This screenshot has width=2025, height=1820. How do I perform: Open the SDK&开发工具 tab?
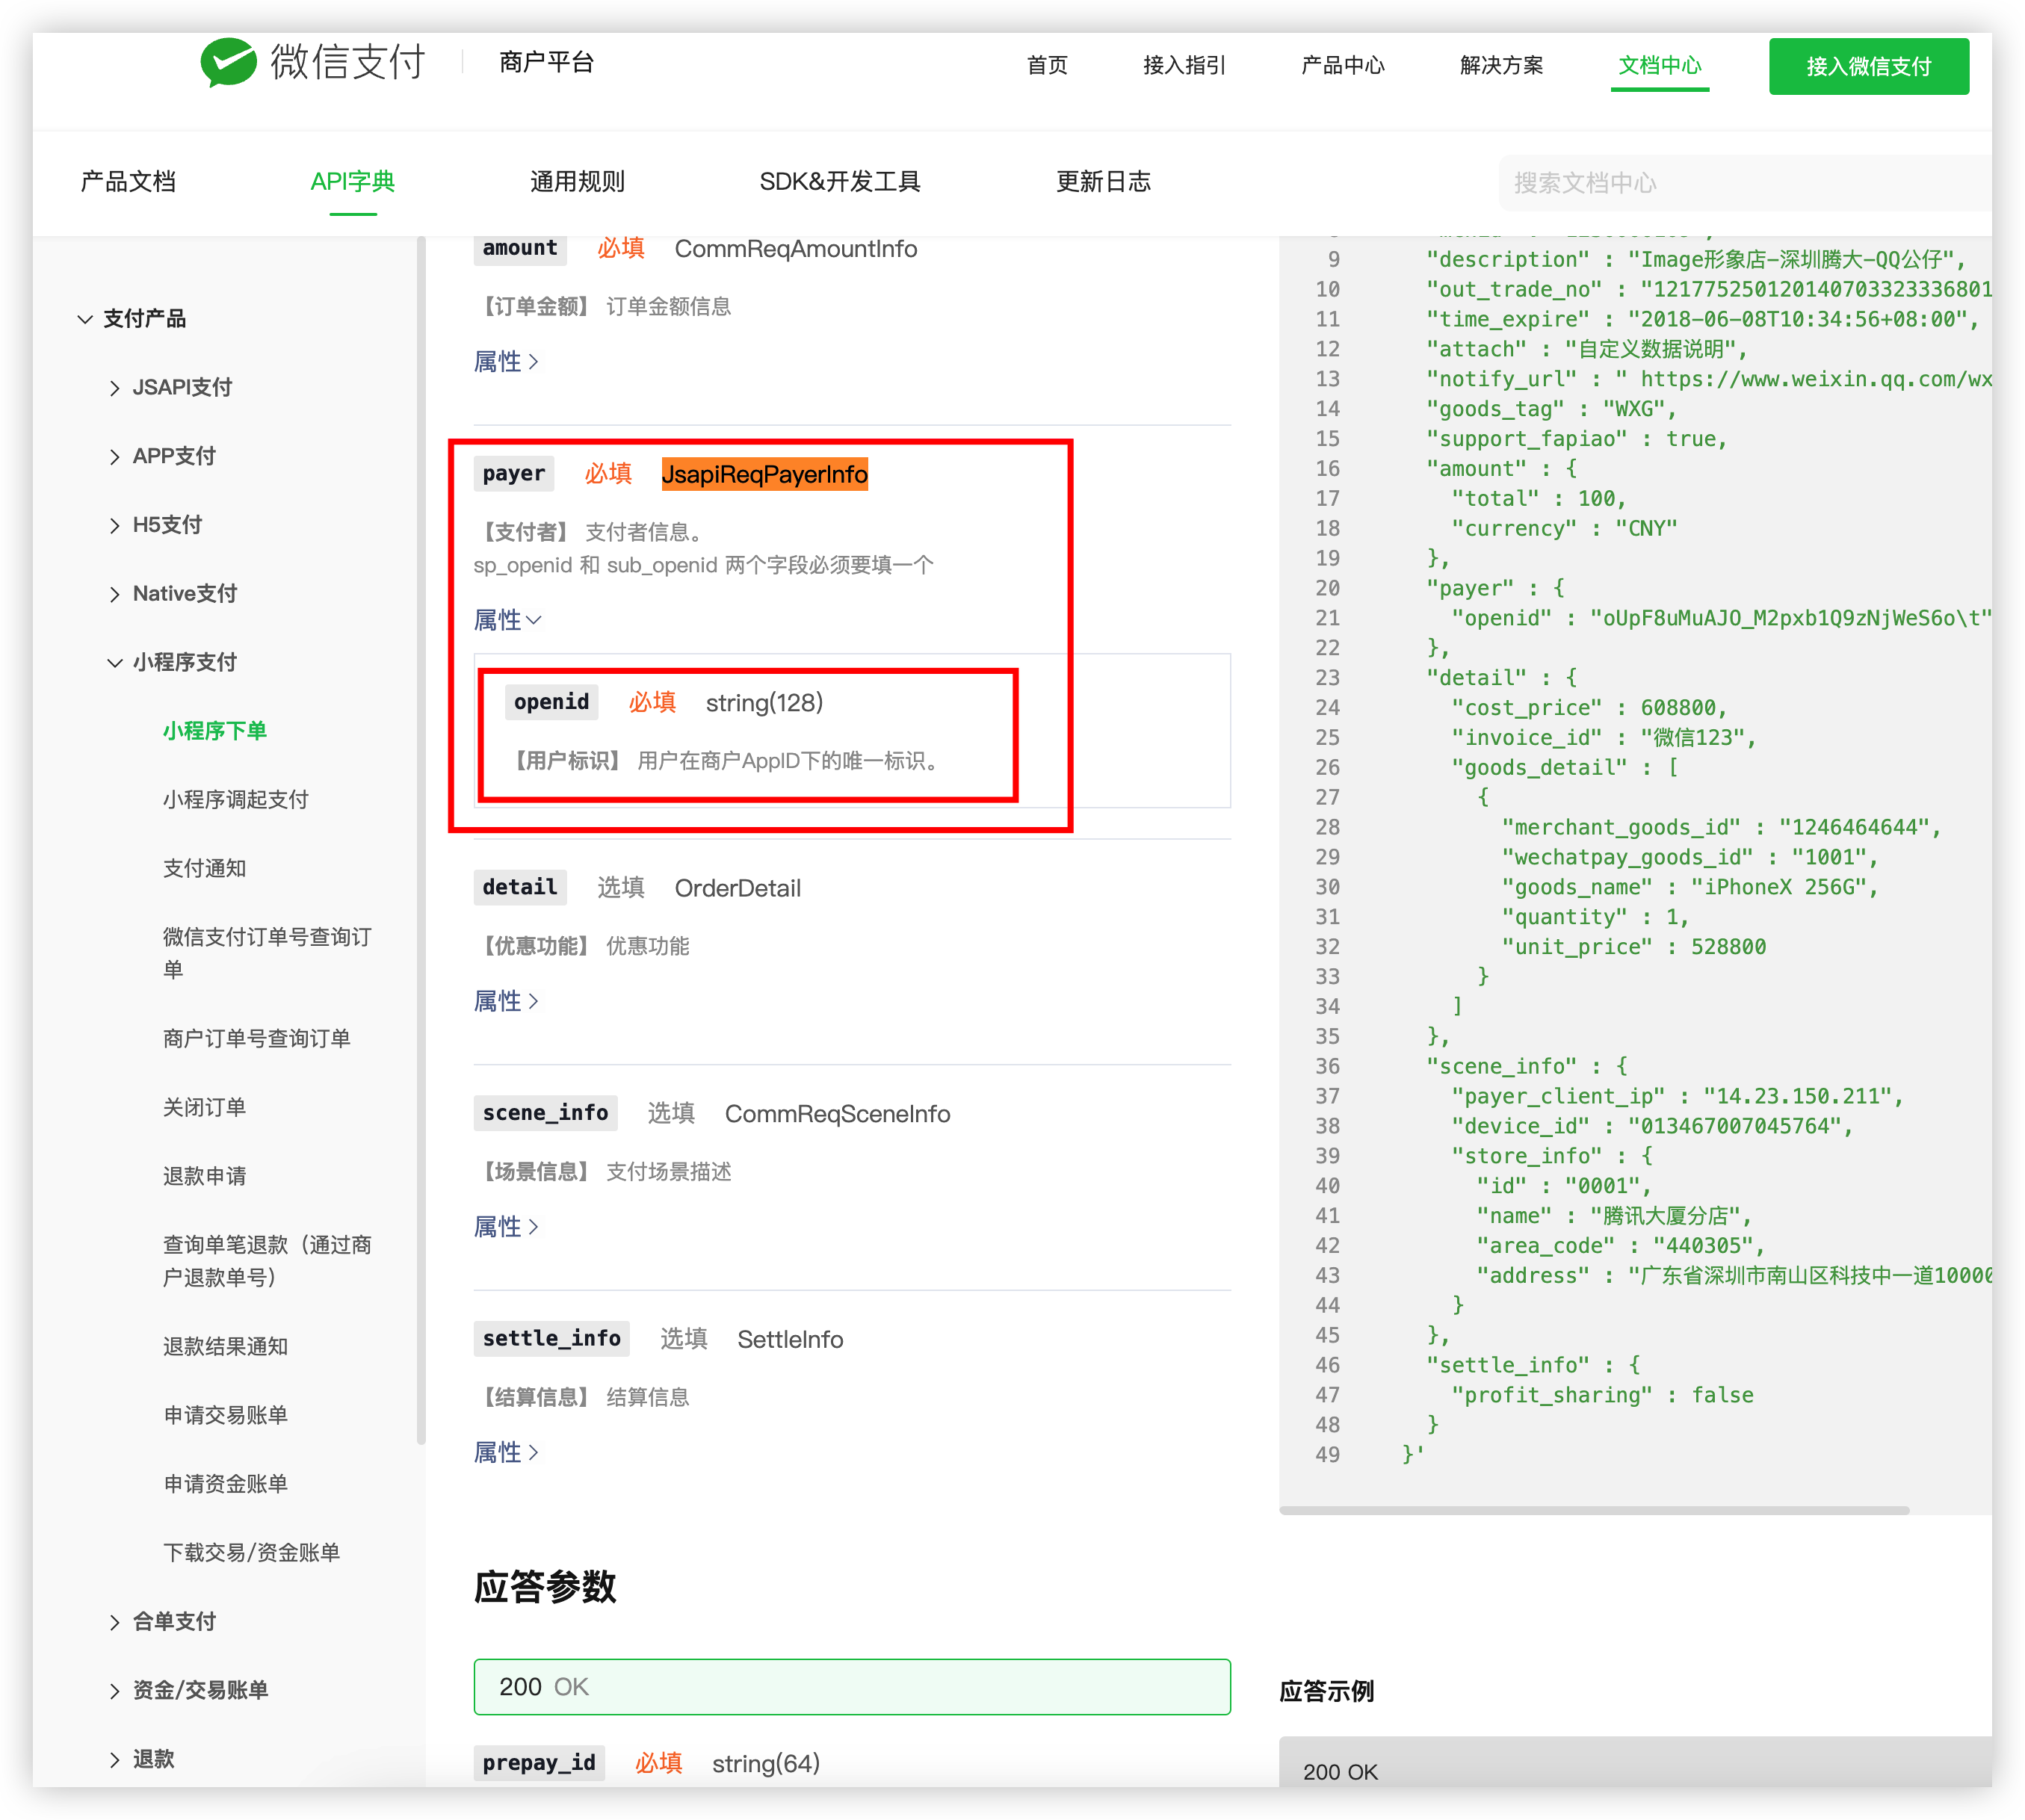(x=839, y=182)
